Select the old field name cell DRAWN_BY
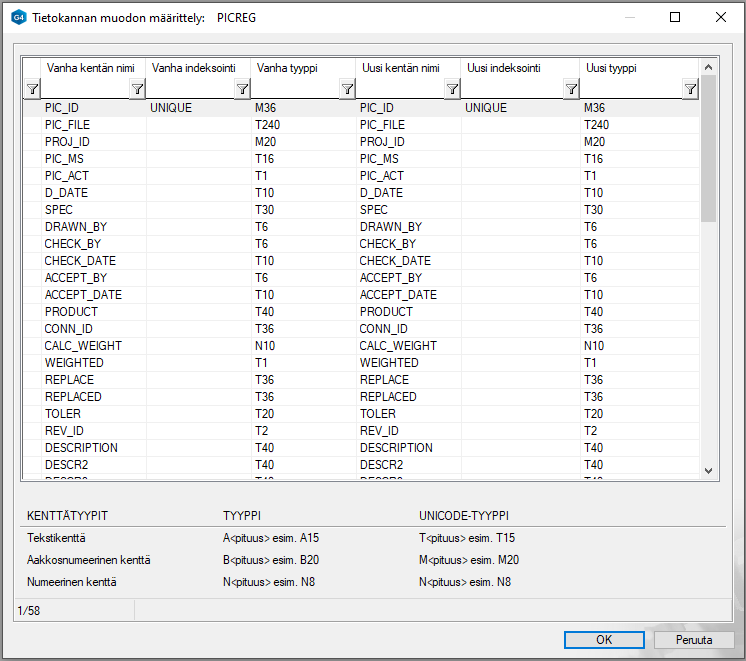746x661 pixels. click(75, 227)
